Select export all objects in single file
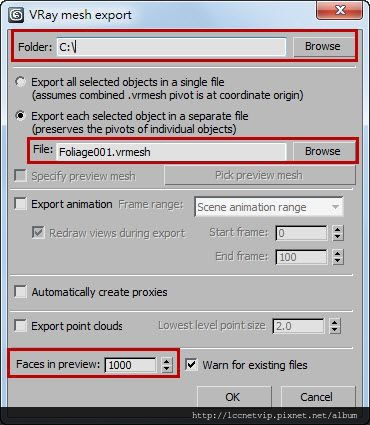 21,82
